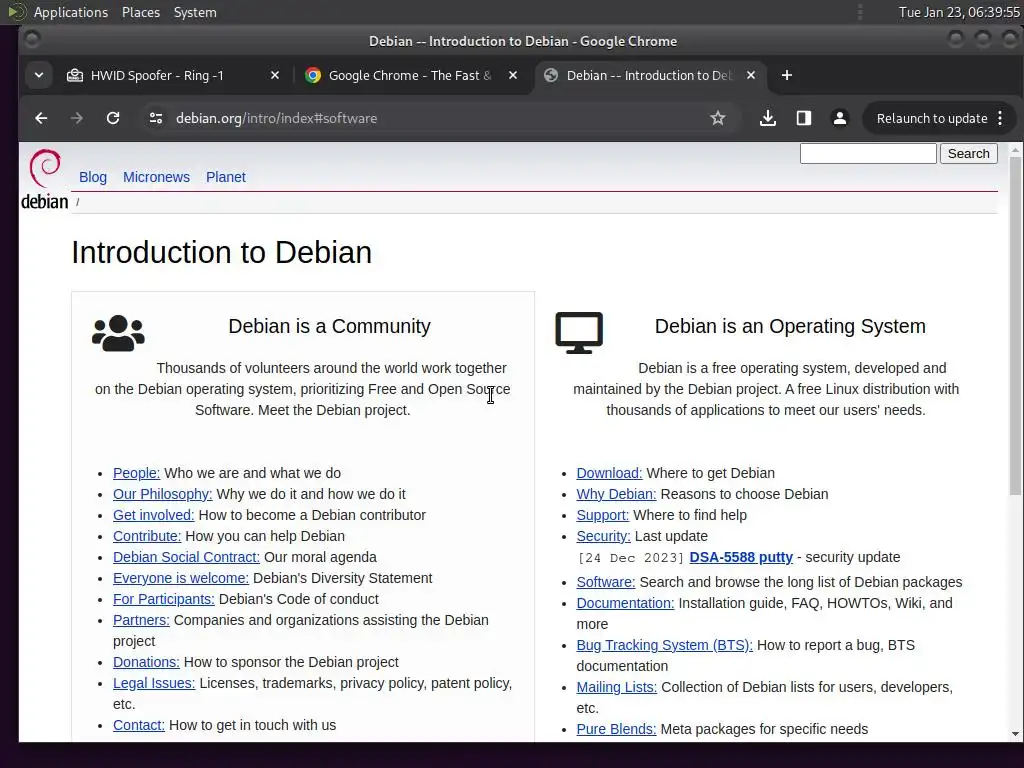The height and width of the screenshot is (768, 1024).
Task: Bookmark this page with the star icon
Action: click(718, 118)
